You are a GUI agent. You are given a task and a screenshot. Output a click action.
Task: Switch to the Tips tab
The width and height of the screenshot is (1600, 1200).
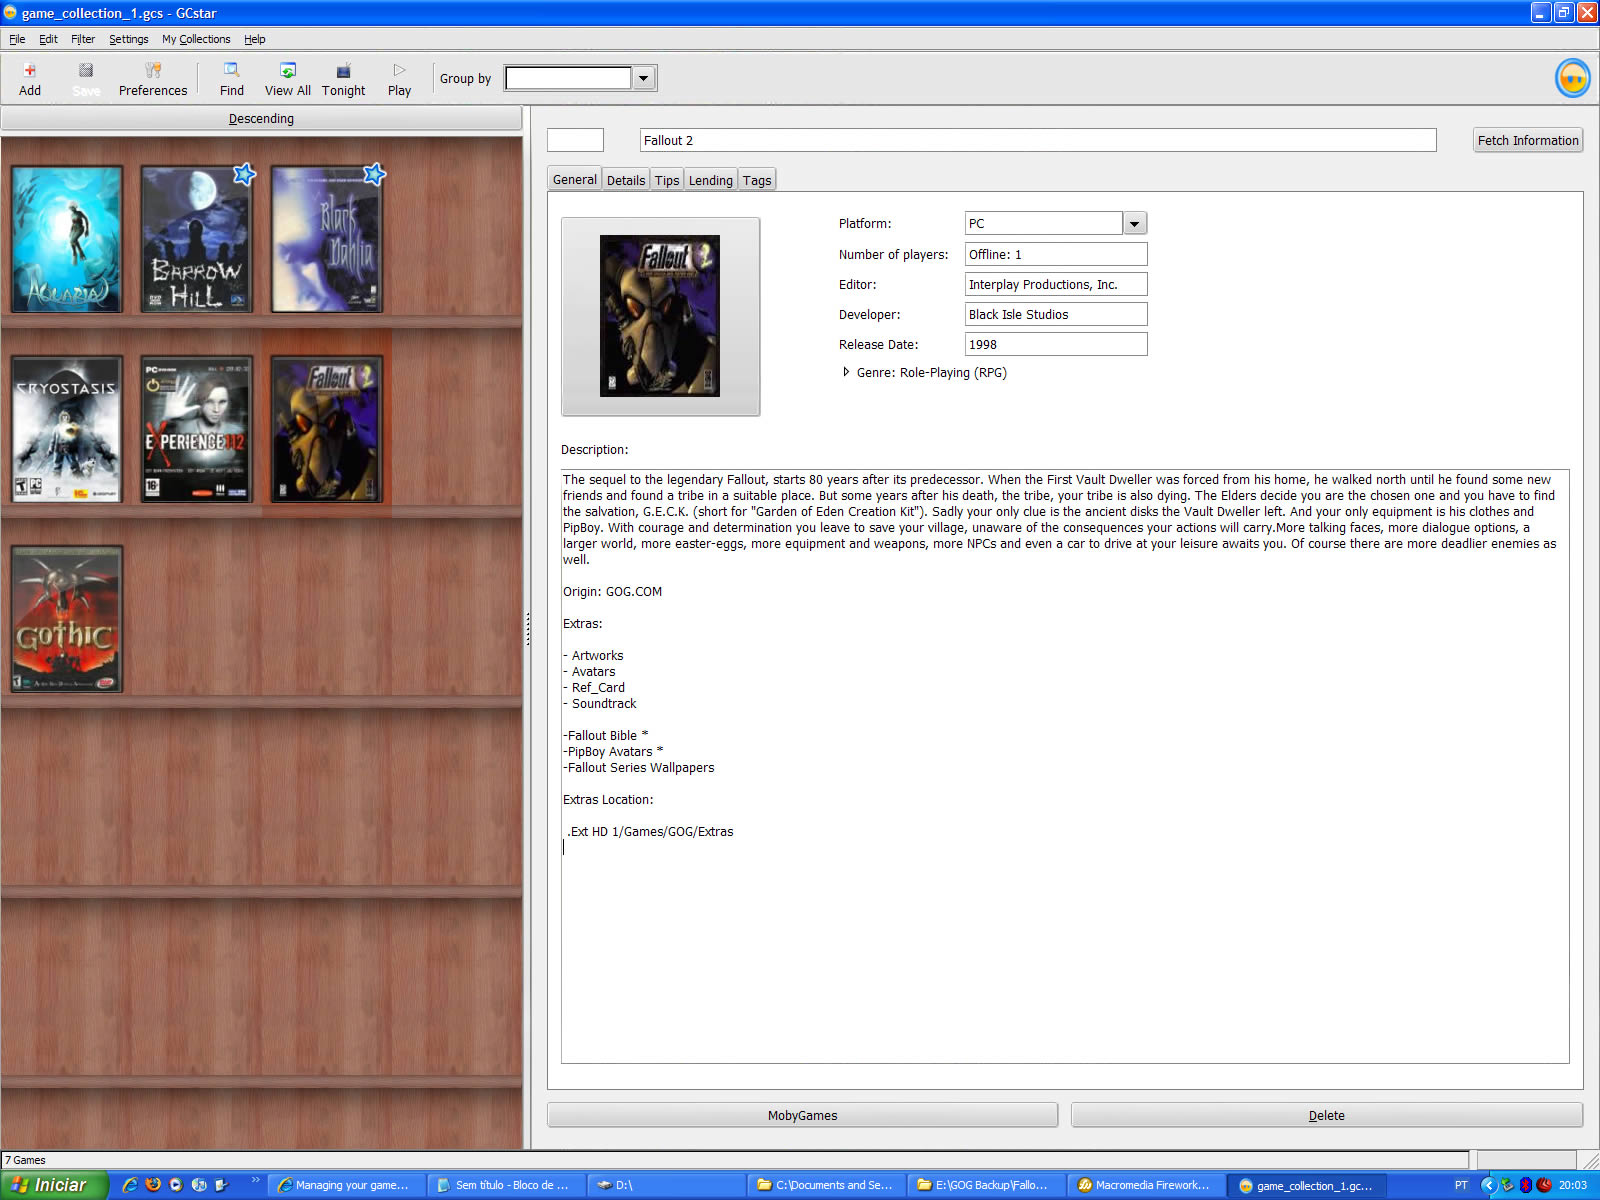click(x=667, y=180)
